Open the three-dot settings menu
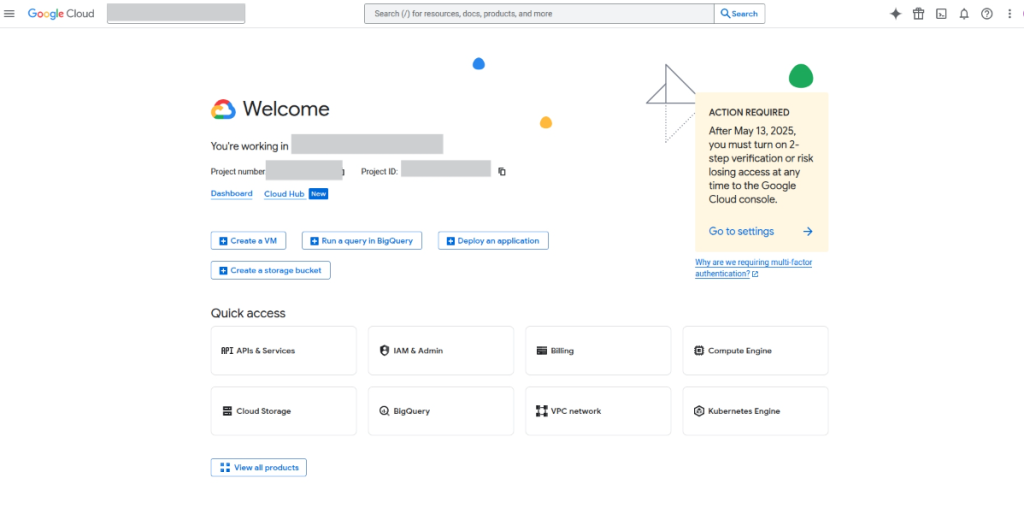Image resolution: width=1024 pixels, height=531 pixels. 1010,14
